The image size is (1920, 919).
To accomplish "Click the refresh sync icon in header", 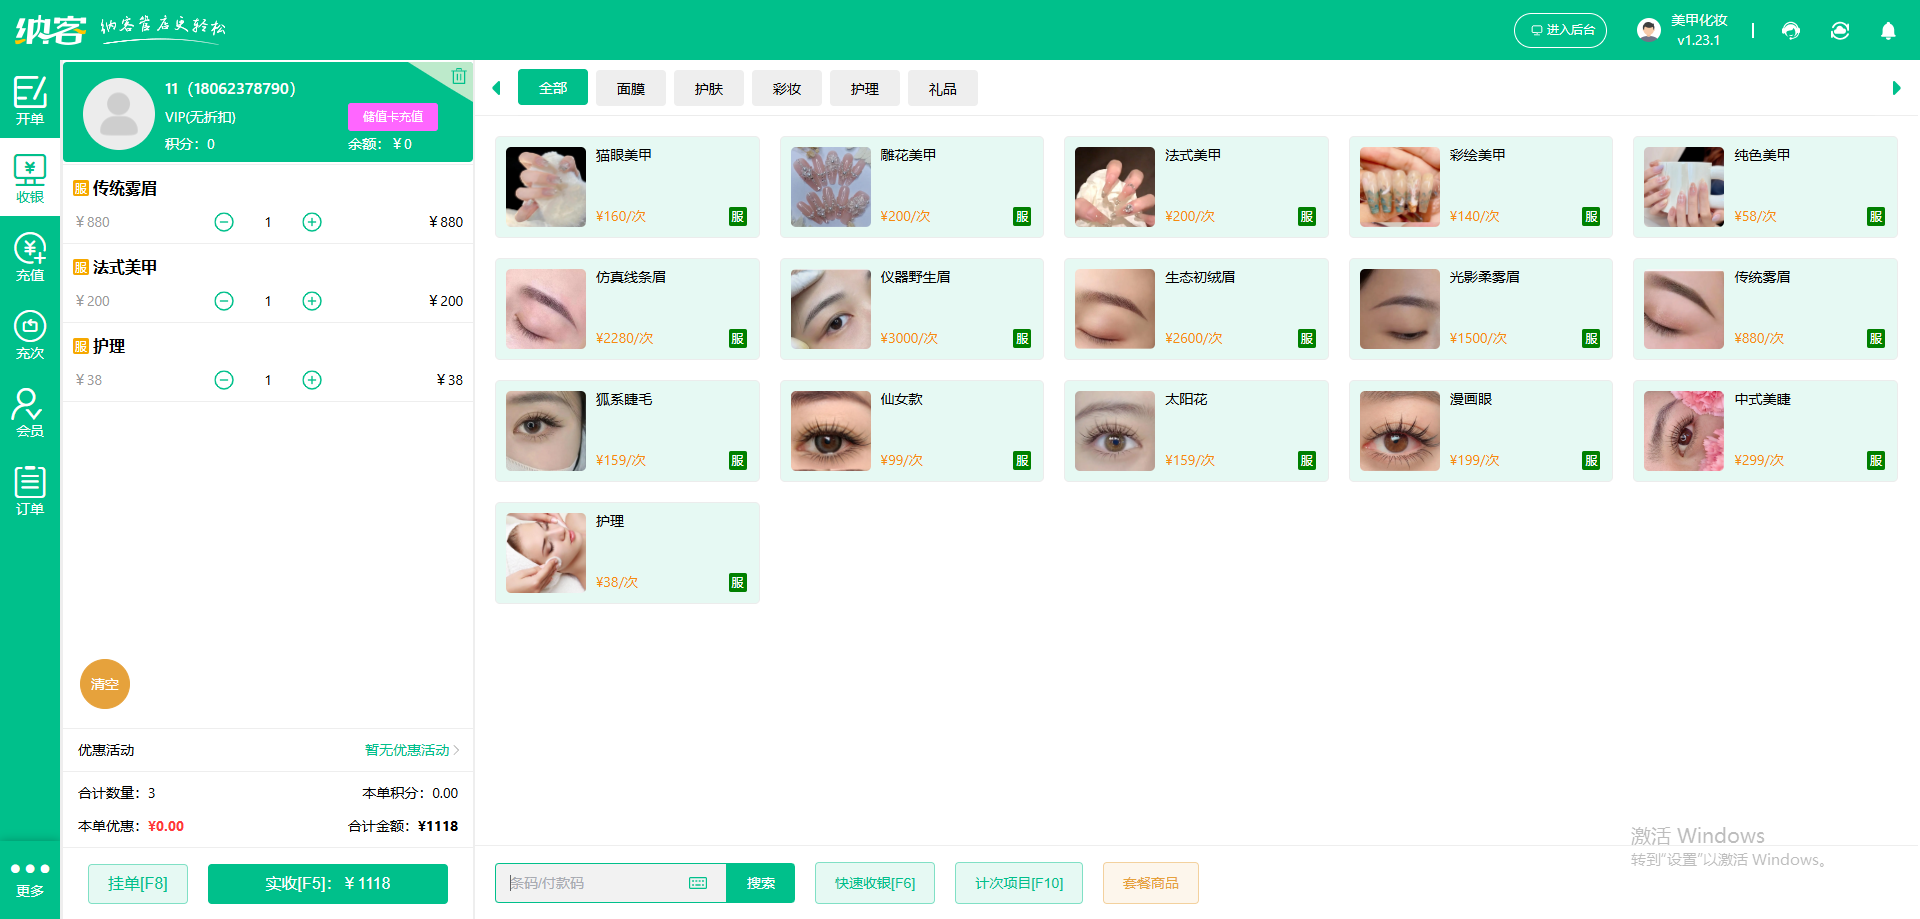I will [x=1840, y=31].
